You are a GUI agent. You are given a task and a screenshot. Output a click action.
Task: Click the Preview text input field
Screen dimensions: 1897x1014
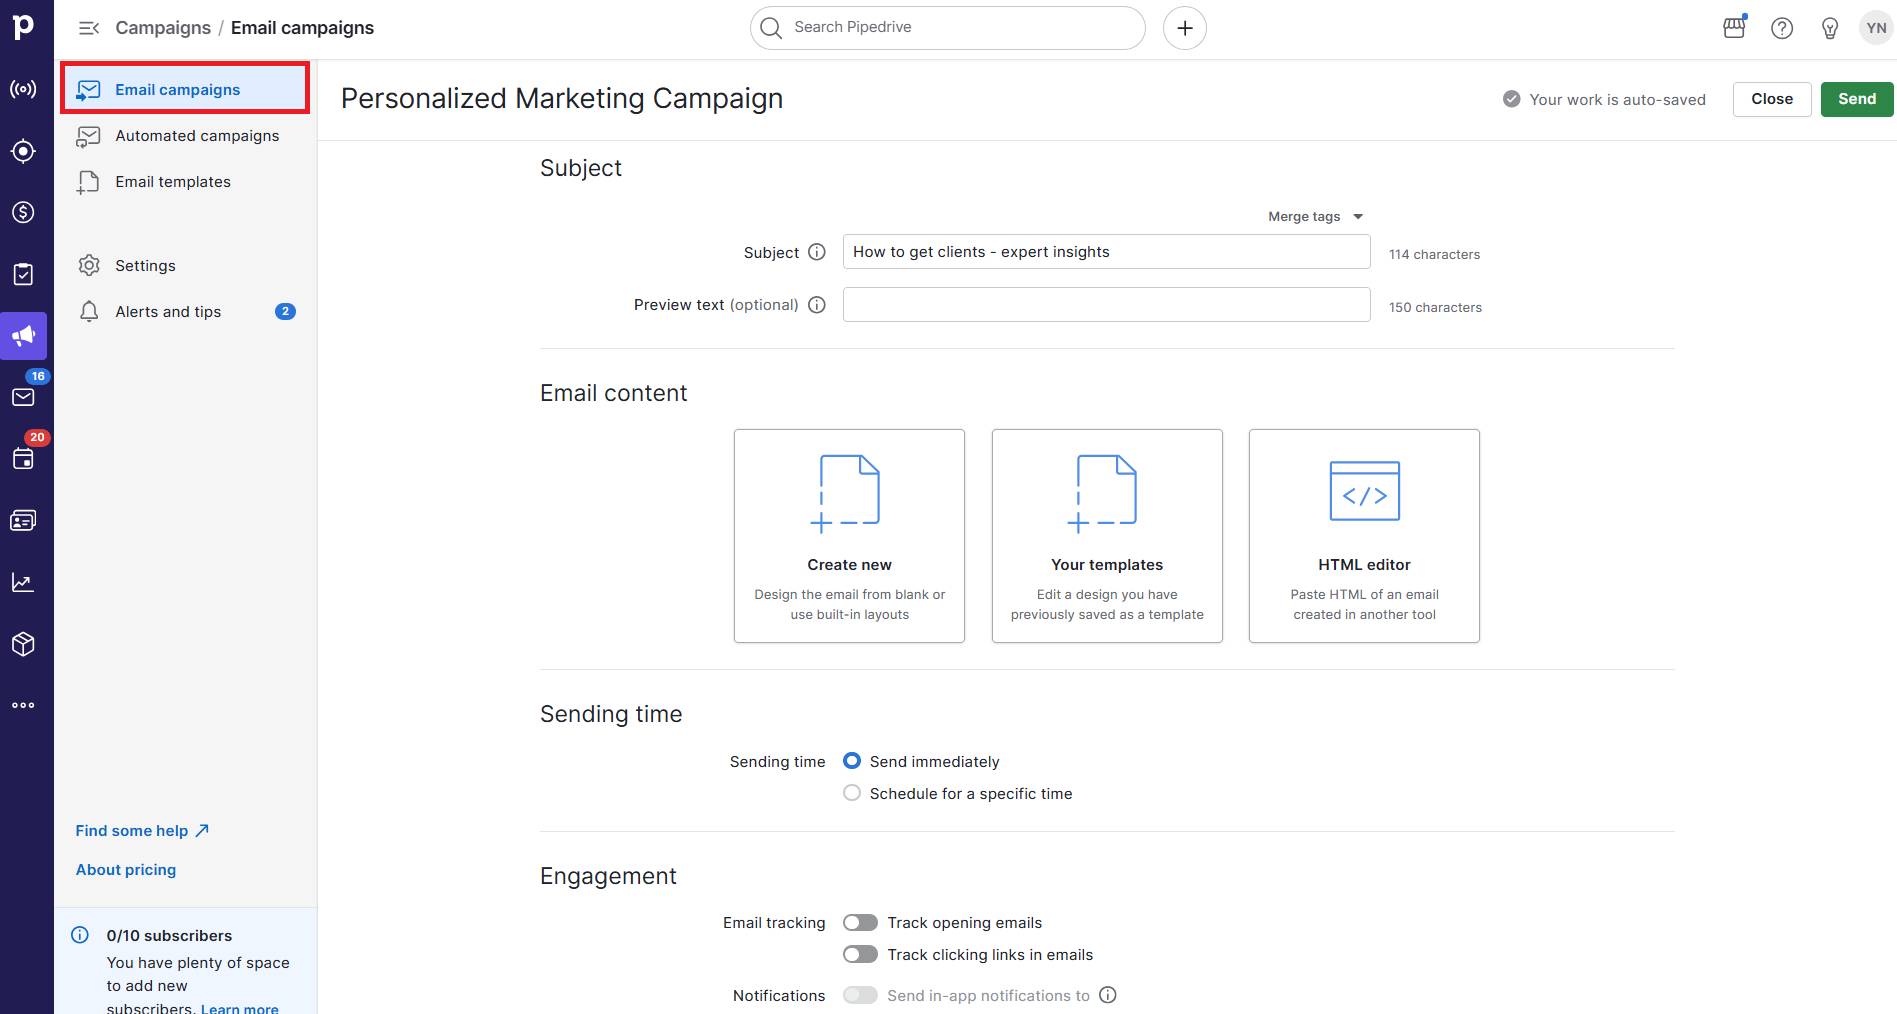(1106, 304)
